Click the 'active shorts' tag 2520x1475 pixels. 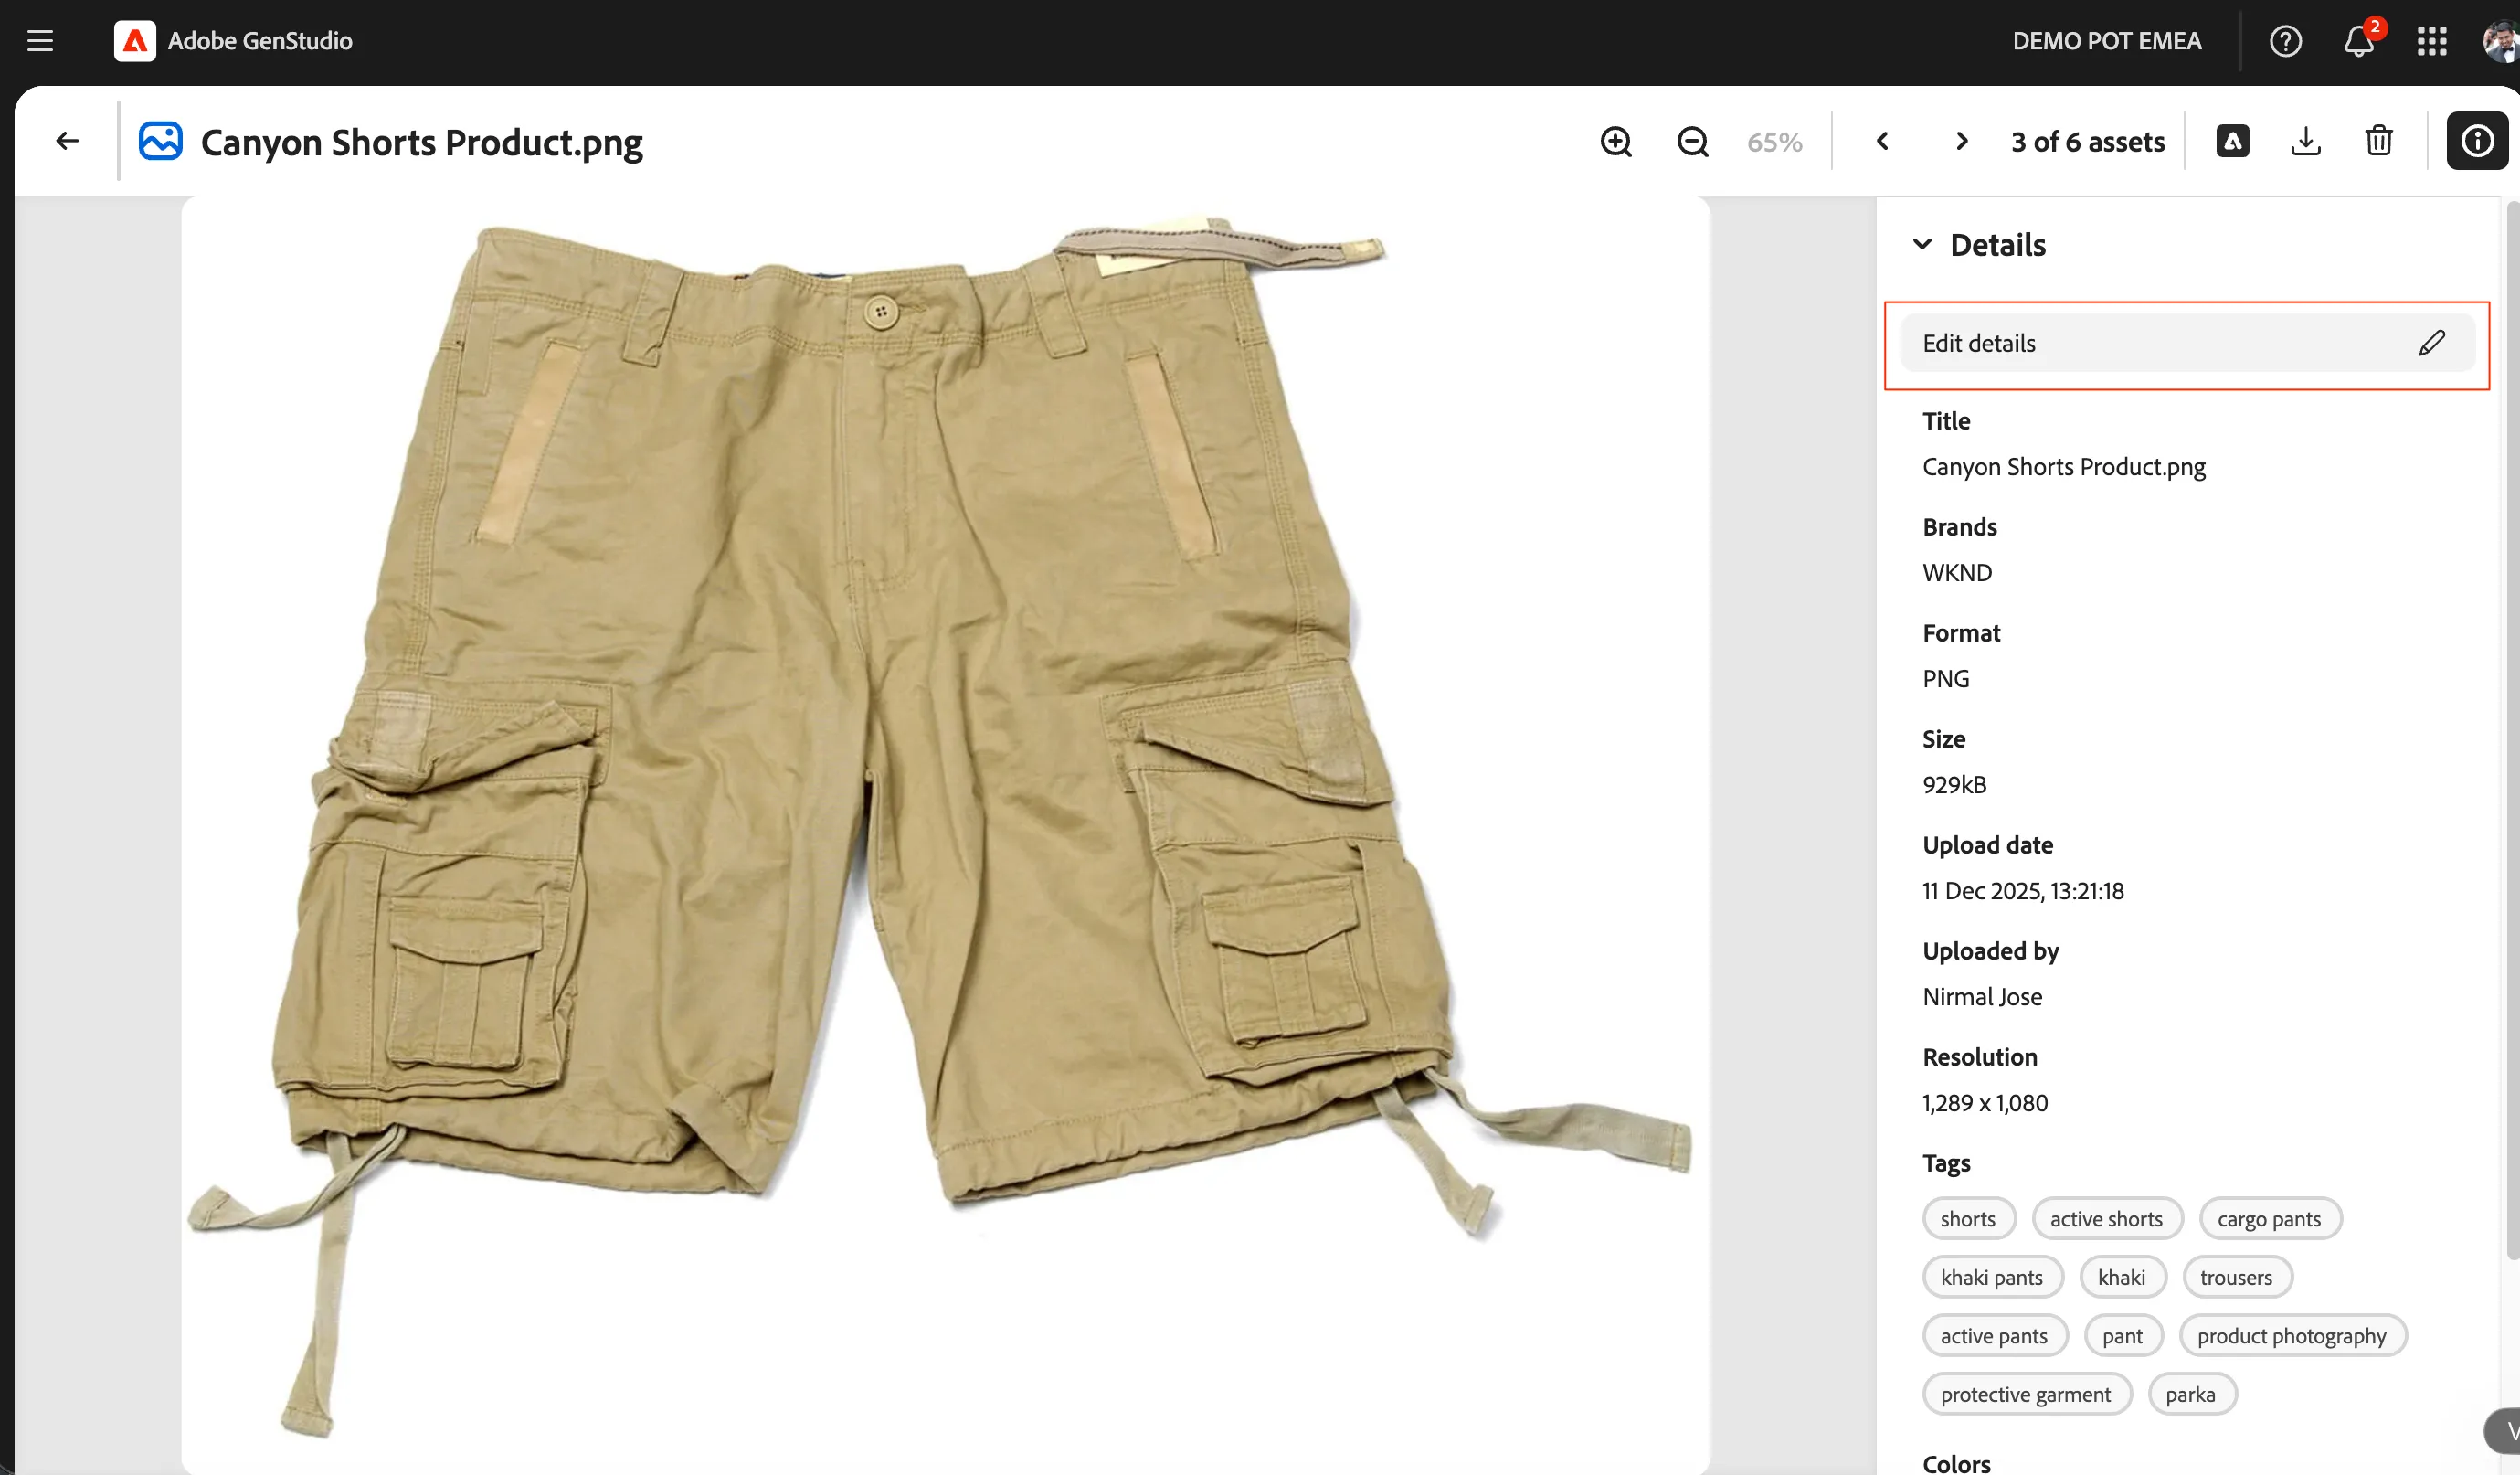[x=2106, y=1218]
